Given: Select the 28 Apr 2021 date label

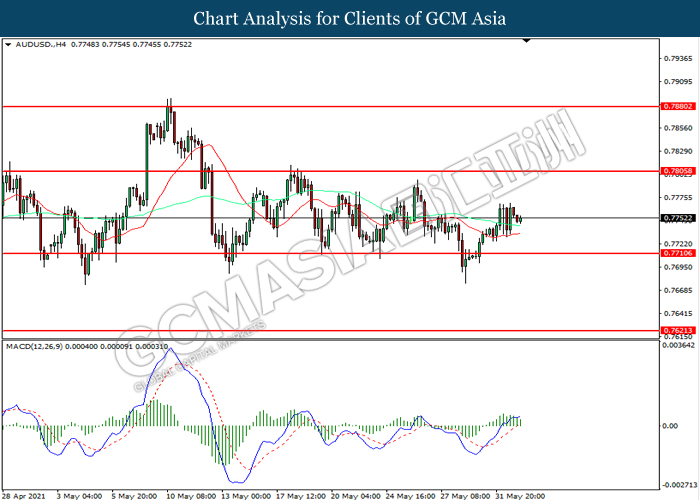Looking at the screenshot, I should (24, 496).
